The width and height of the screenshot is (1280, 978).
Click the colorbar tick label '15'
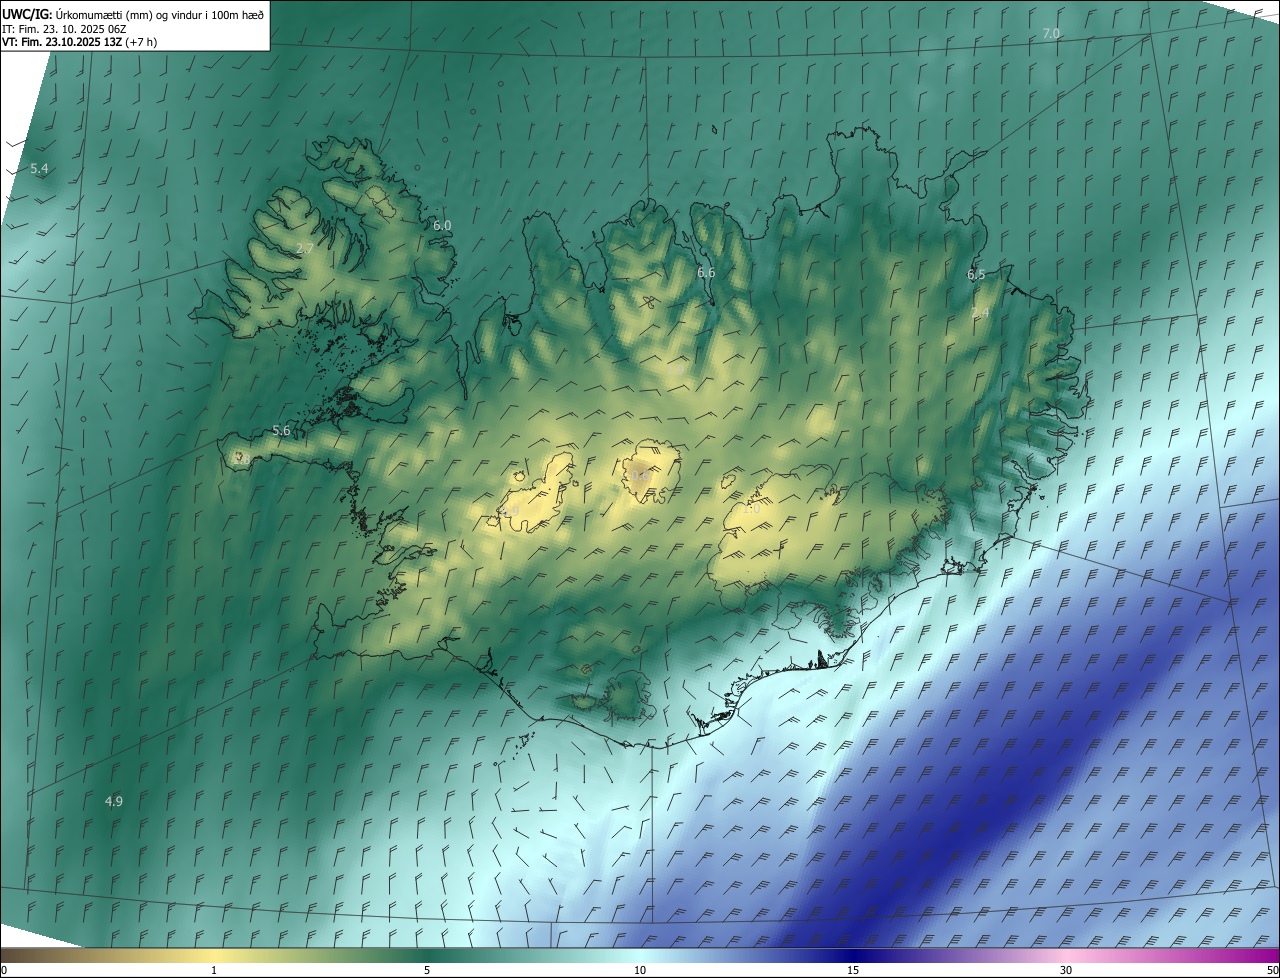[853, 970]
